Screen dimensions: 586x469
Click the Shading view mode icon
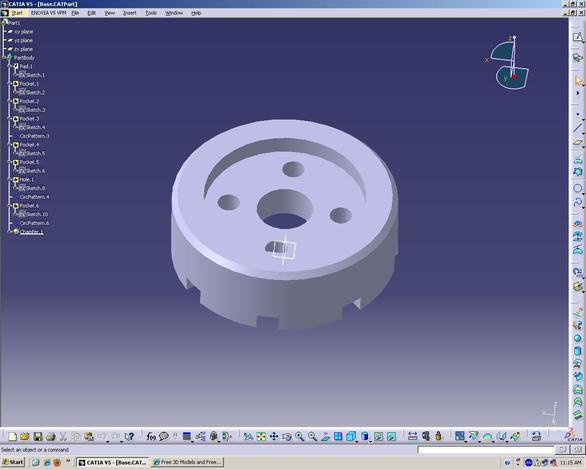point(365,436)
